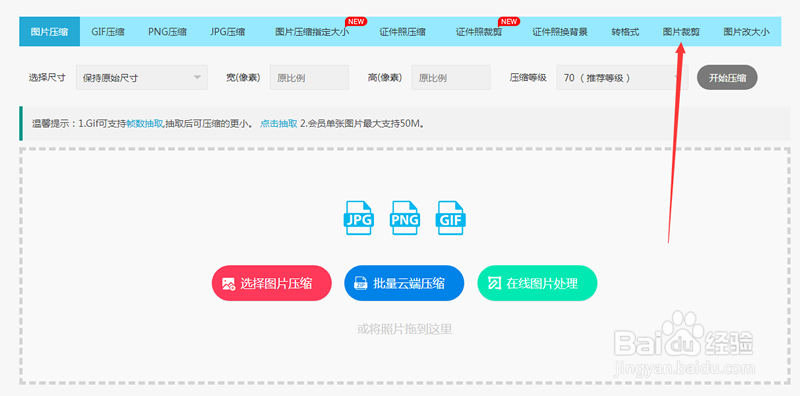The image size is (800, 396).
Task: Switch to PNG压缩 tab
Action: click(167, 32)
